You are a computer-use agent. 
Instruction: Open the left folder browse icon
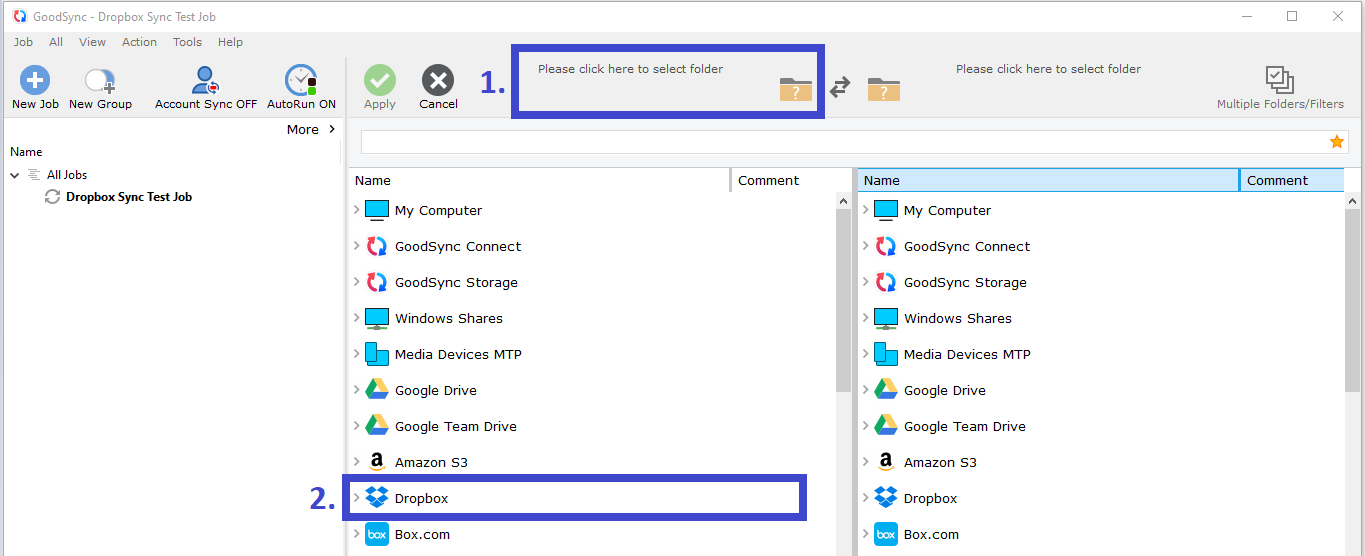click(796, 89)
